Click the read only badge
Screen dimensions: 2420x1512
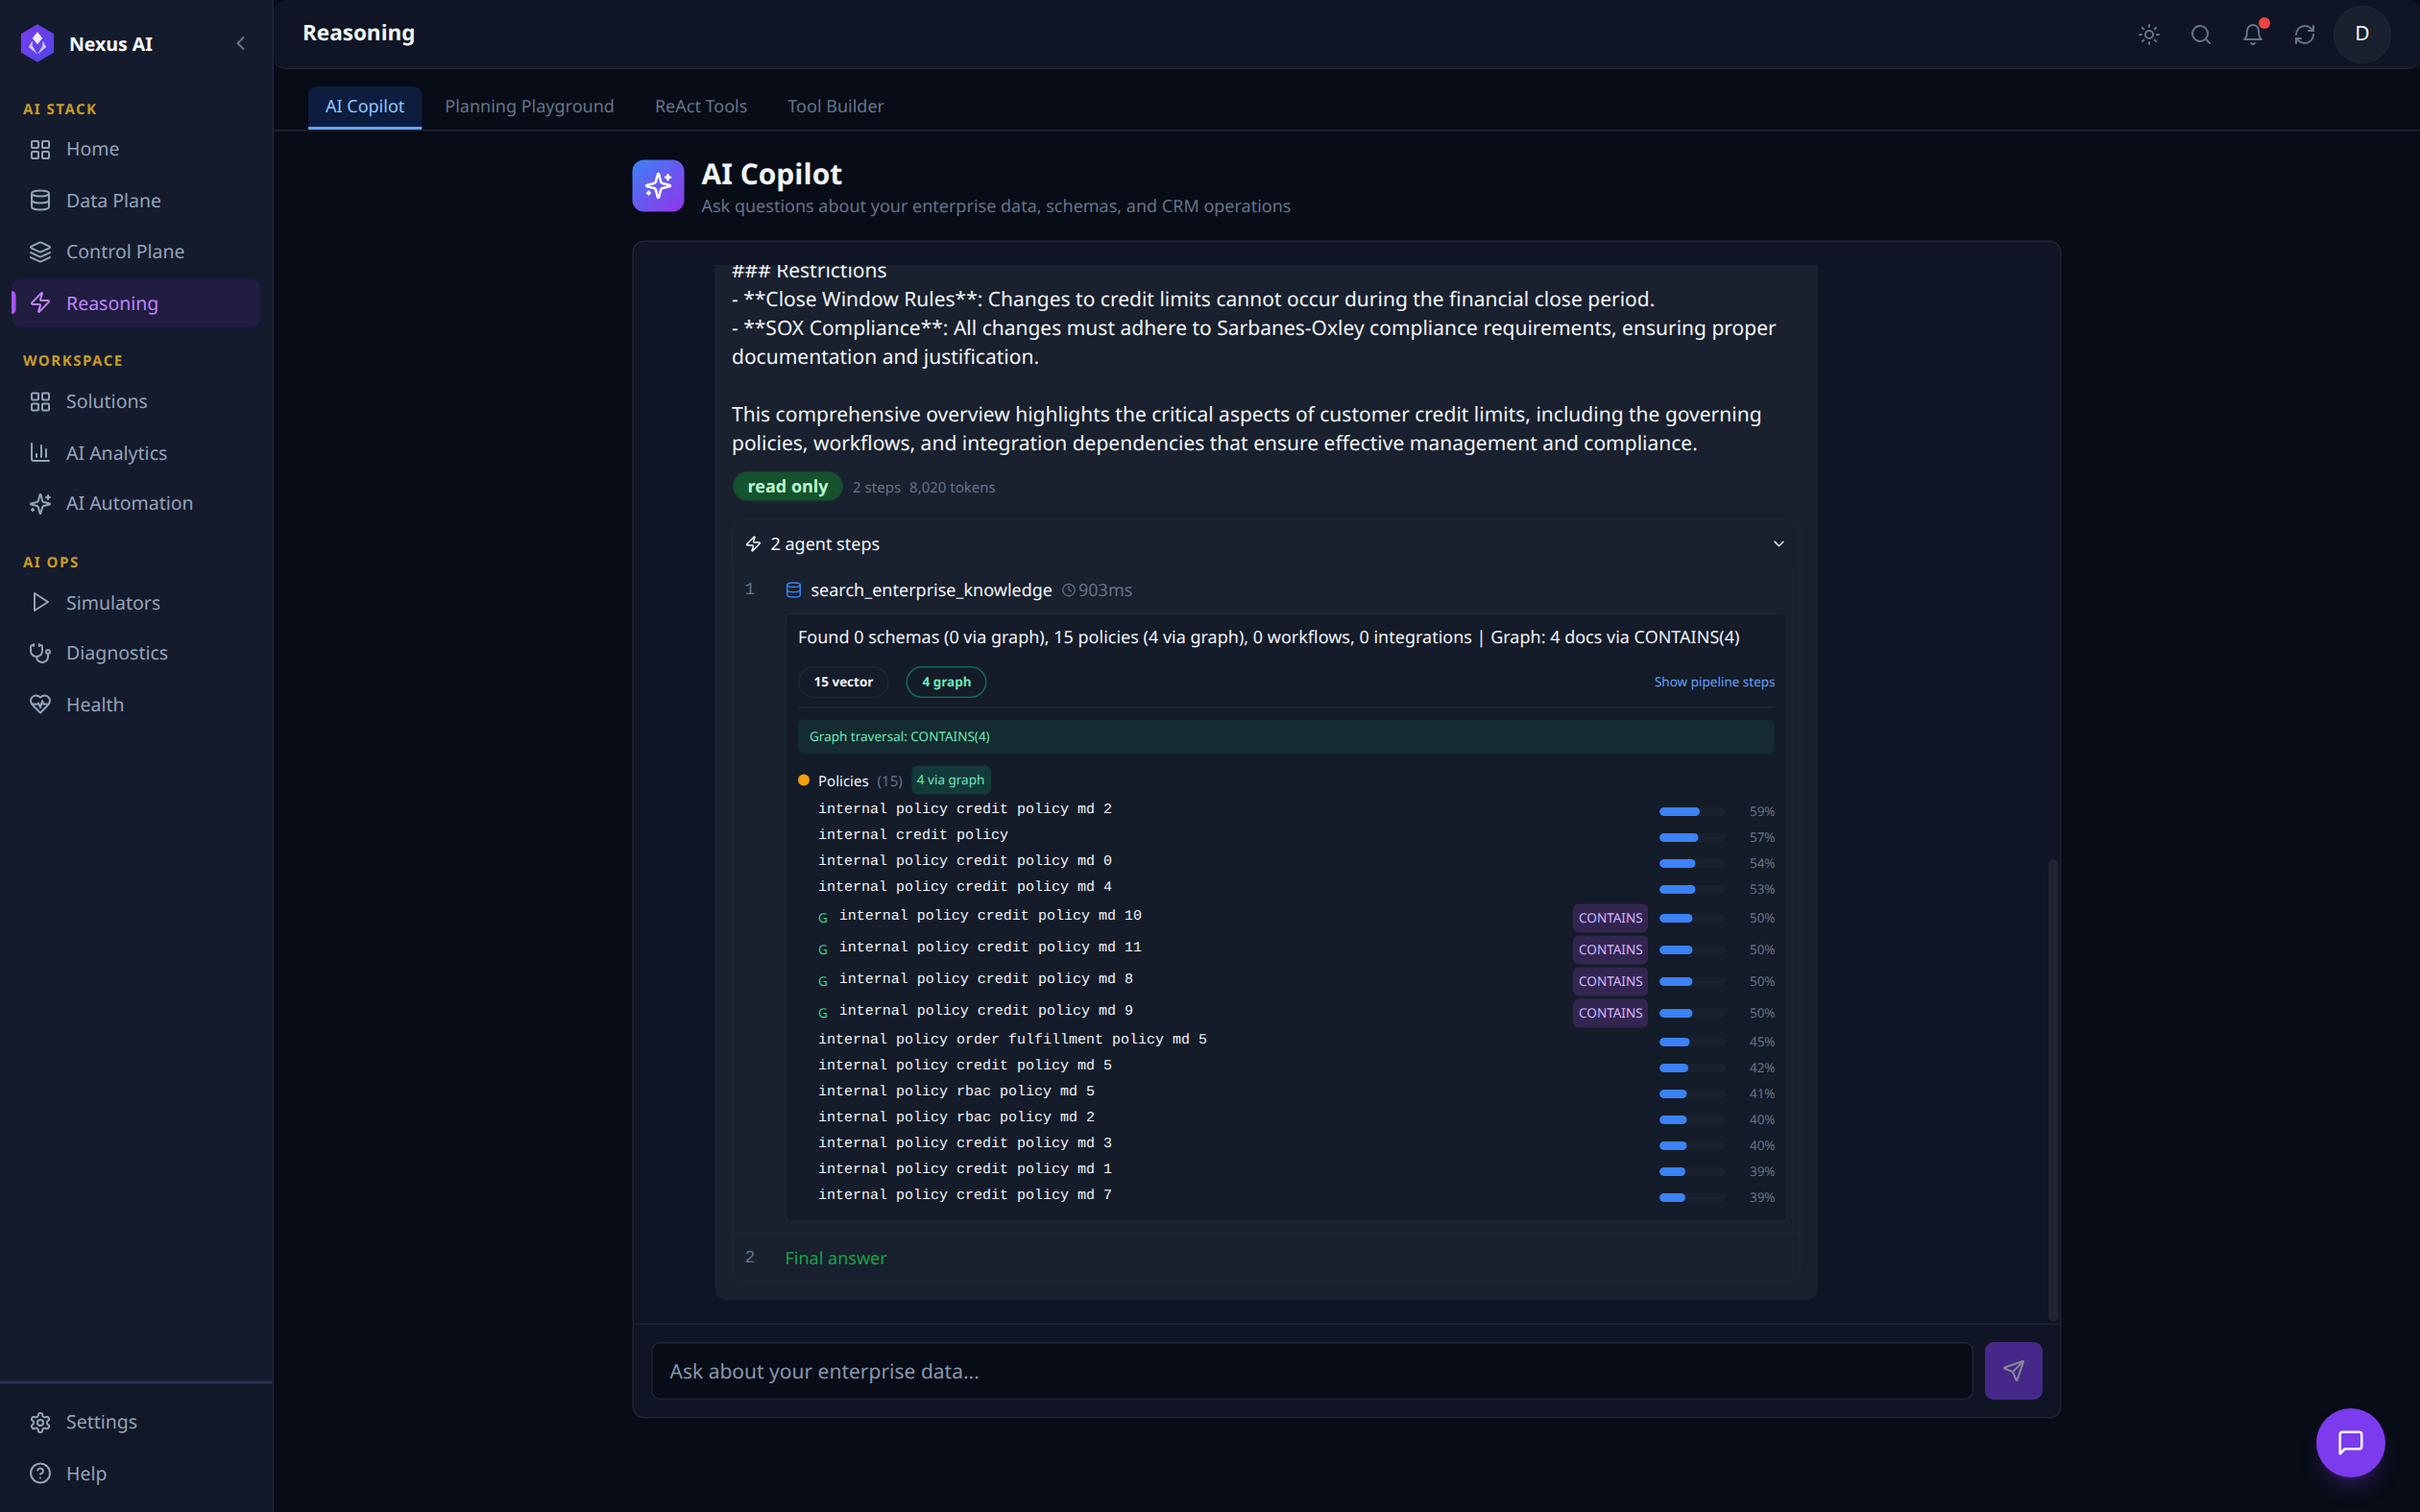pos(787,486)
